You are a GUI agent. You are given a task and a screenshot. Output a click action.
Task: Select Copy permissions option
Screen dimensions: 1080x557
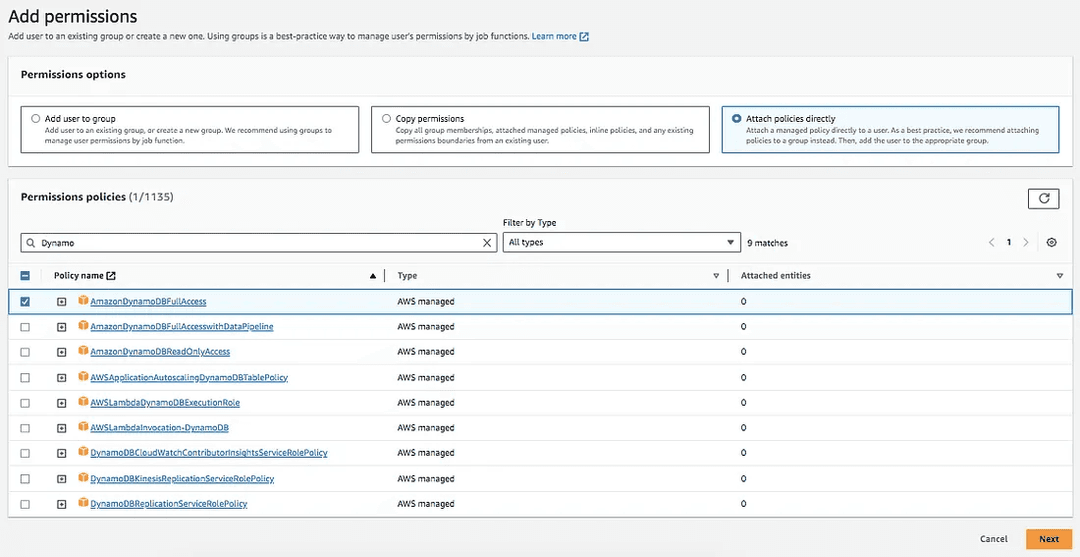386,118
